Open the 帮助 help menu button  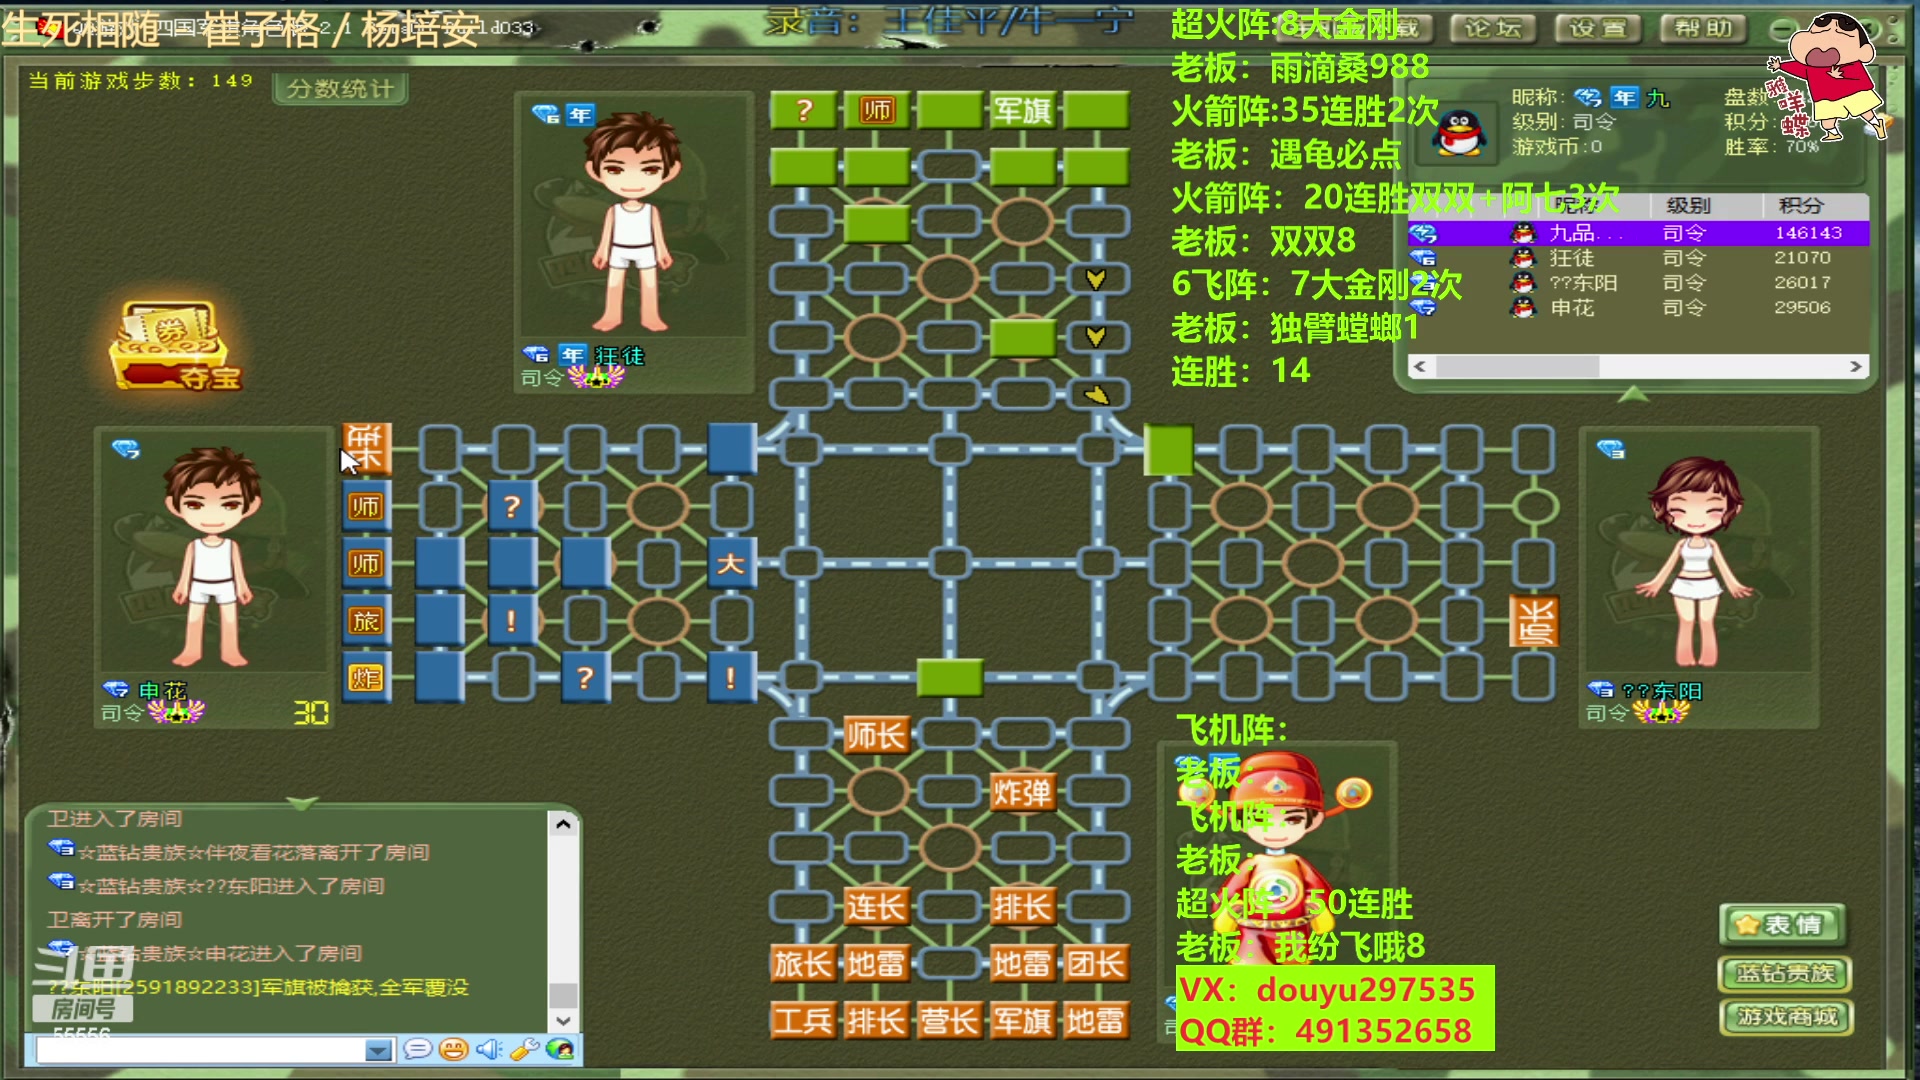(1703, 29)
